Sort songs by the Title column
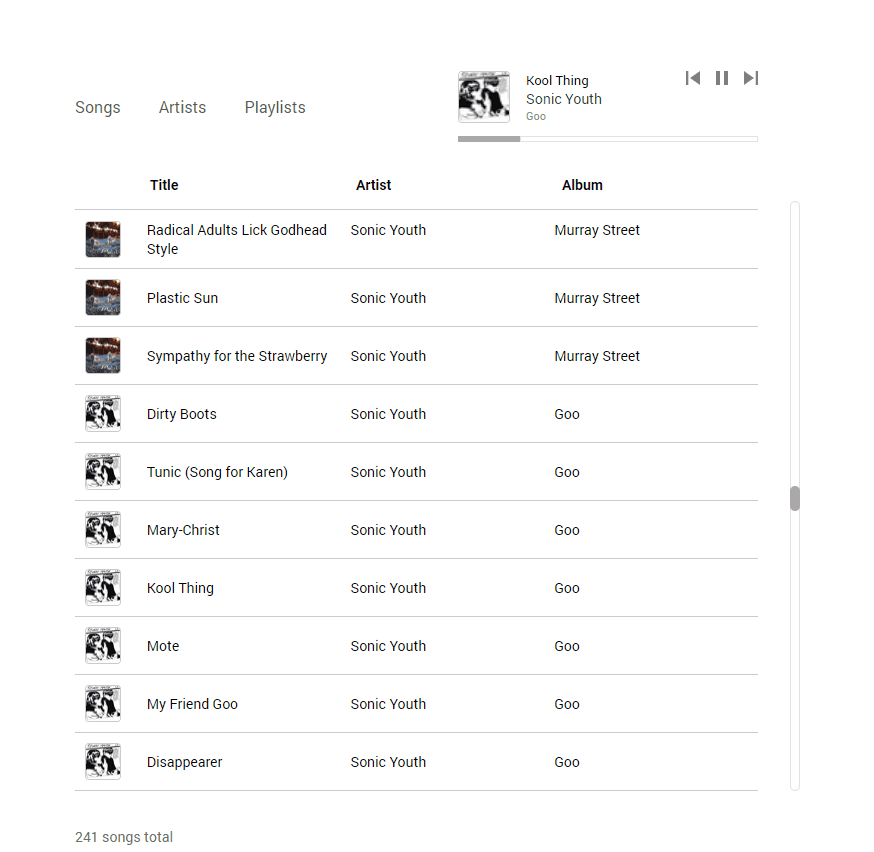The height and width of the screenshot is (852, 874). pyautogui.click(x=164, y=185)
